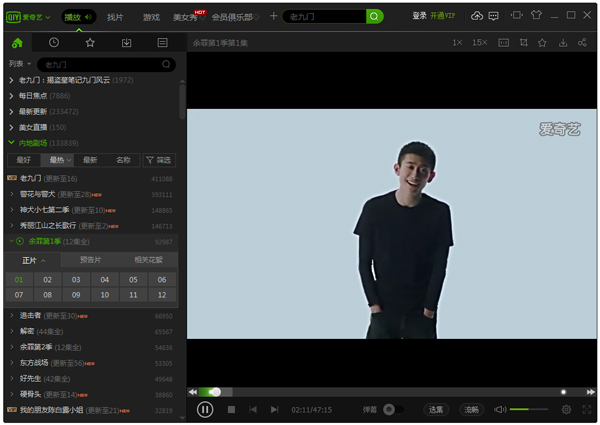Click the video progress bar knob

(x=216, y=392)
